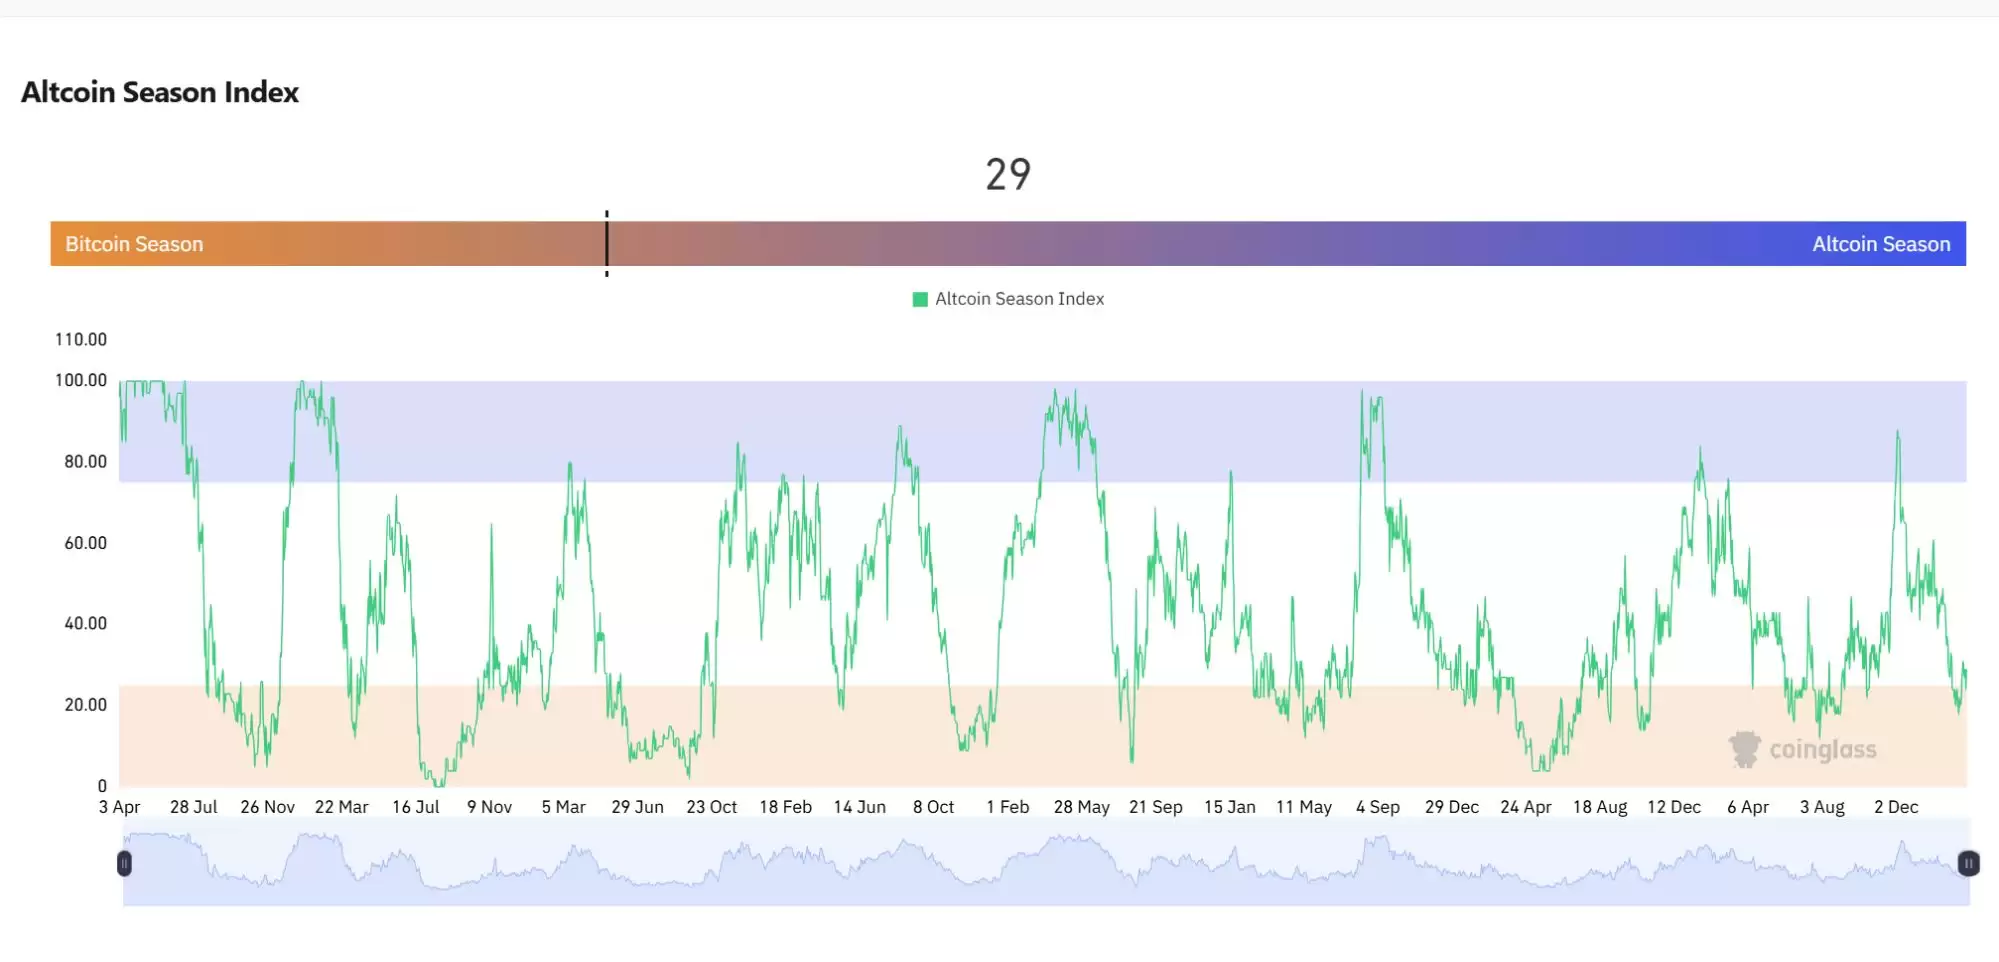Click the 28 May date axis label
1999x962 pixels.
coord(1081,807)
